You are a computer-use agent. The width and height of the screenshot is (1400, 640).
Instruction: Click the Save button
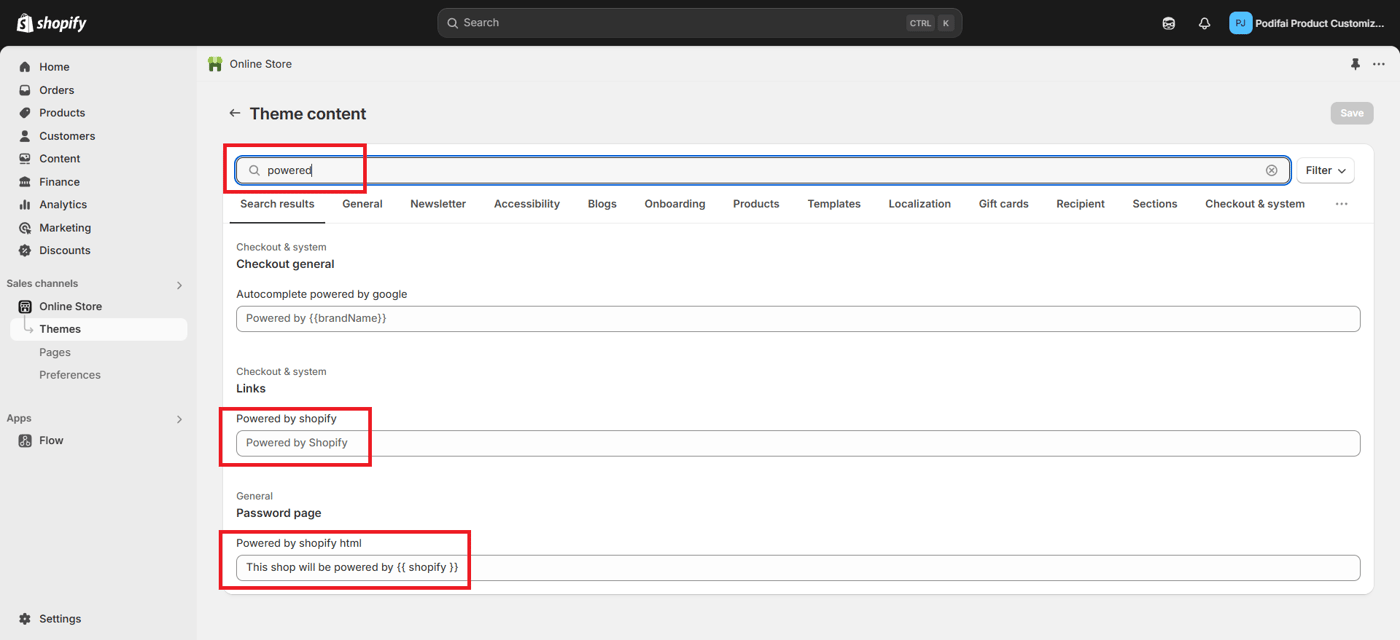pyautogui.click(x=1352, y=113)
